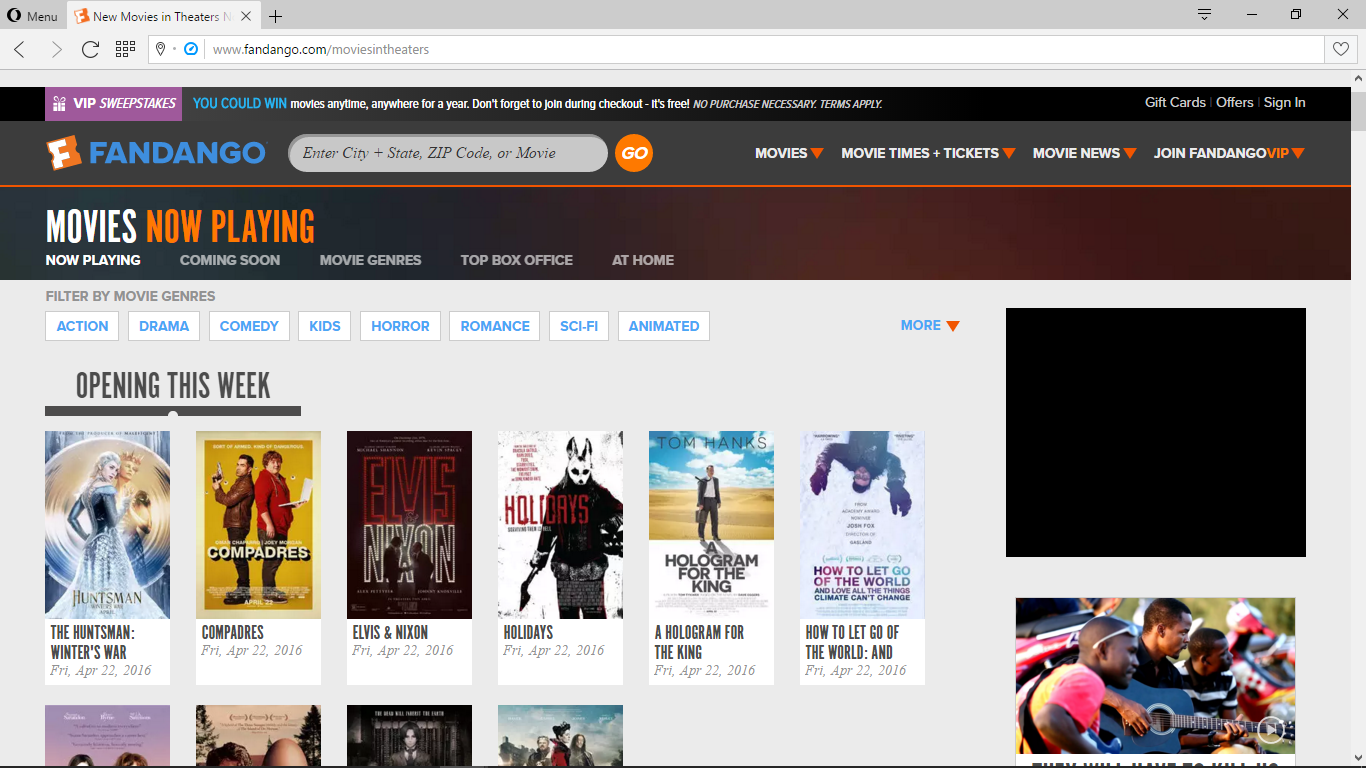
Task: Bookmark page with the heart icon
Action: (x=1340, y=49)
